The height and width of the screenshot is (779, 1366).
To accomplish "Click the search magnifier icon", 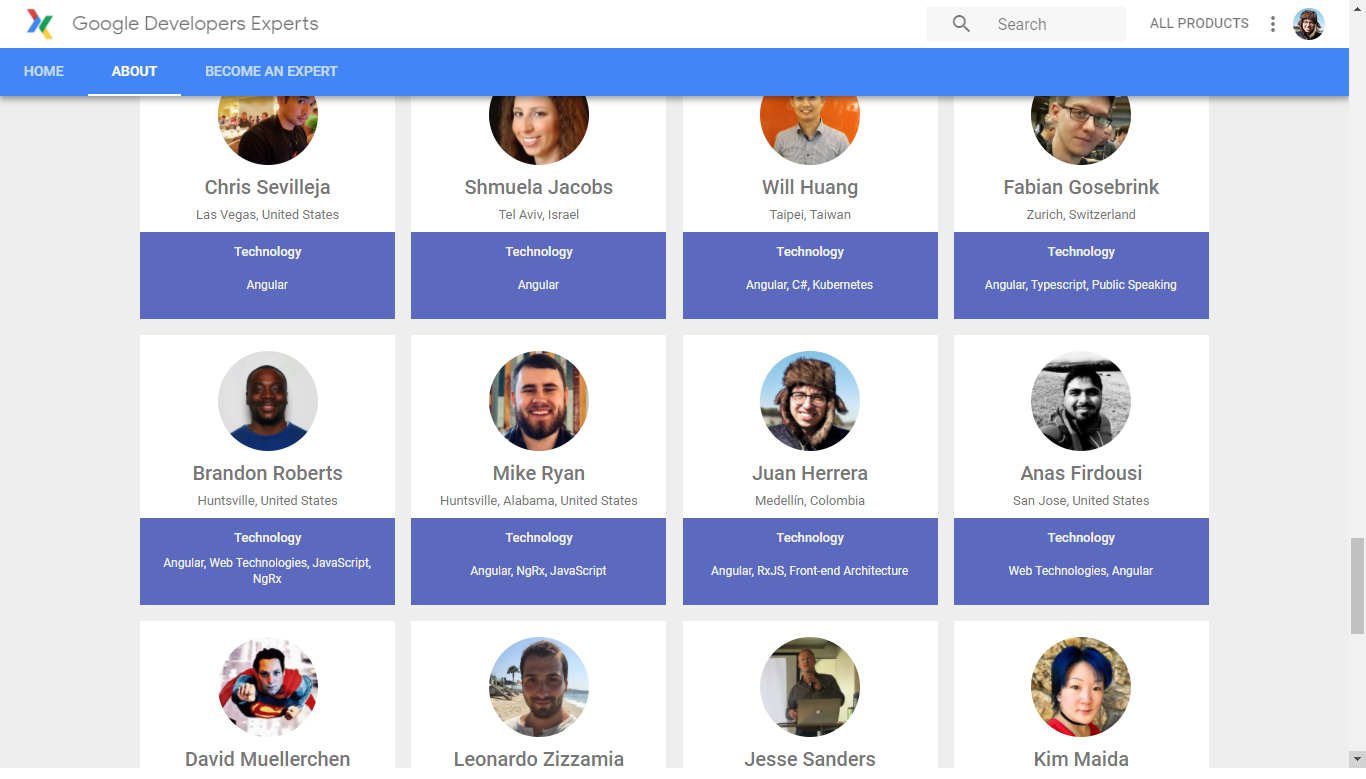I will click(961, 24).
